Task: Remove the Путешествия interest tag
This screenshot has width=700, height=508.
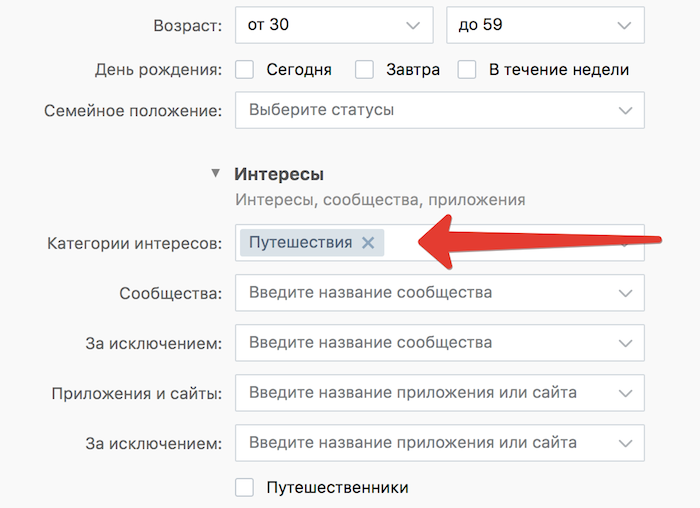Action: coord(368,243)
